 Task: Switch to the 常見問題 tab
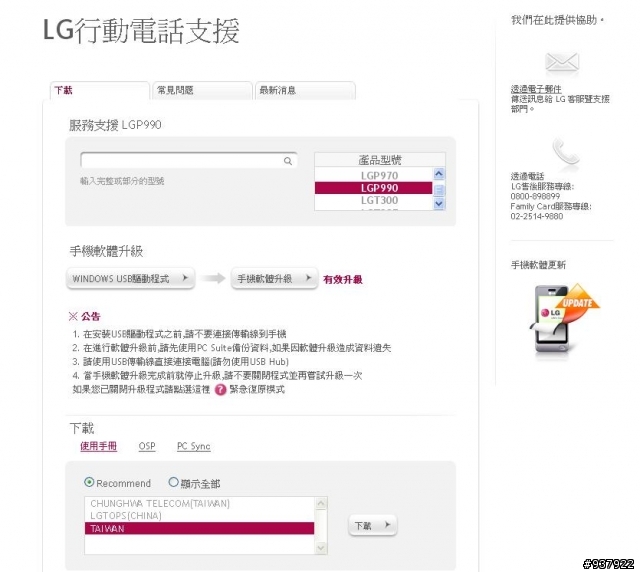202,91
